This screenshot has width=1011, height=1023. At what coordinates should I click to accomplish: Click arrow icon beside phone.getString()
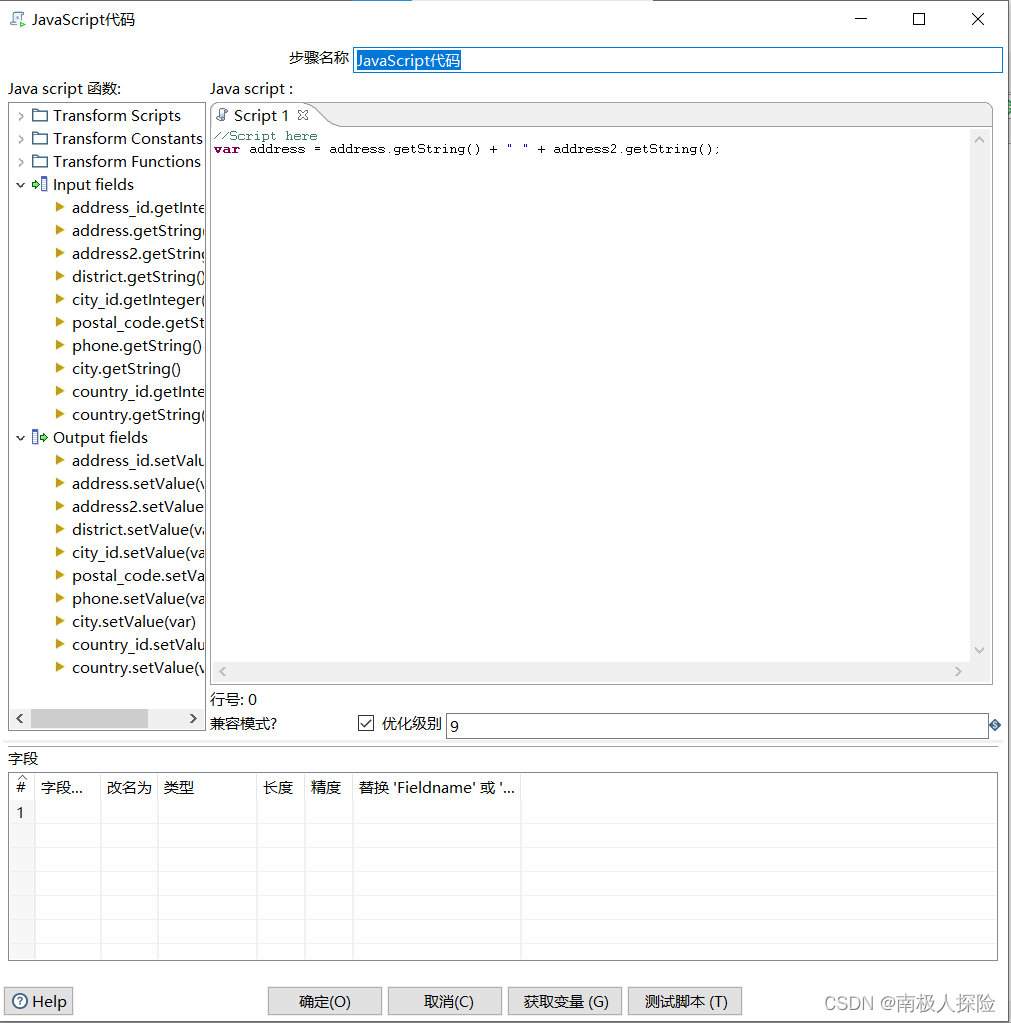(x=60, y=345)
